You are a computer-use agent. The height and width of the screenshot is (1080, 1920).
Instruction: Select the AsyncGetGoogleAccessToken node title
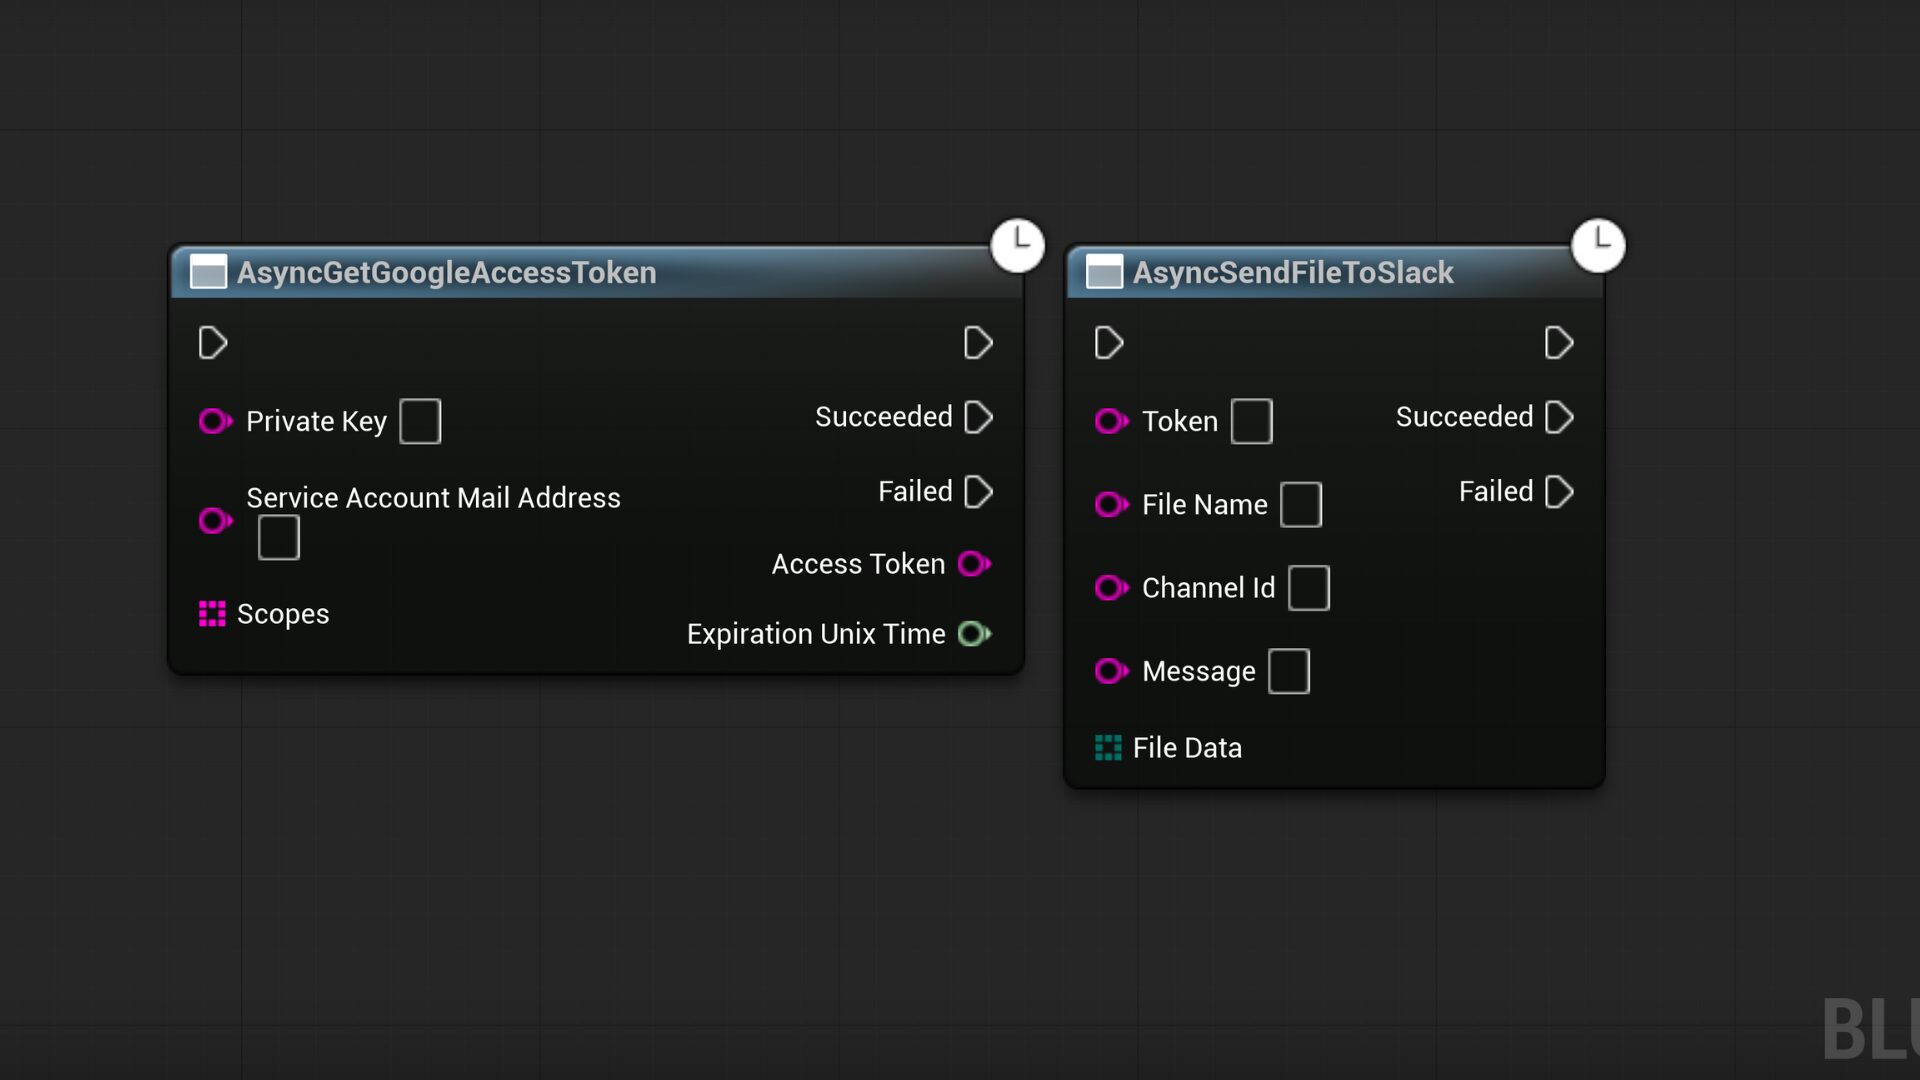click(446, 272)
